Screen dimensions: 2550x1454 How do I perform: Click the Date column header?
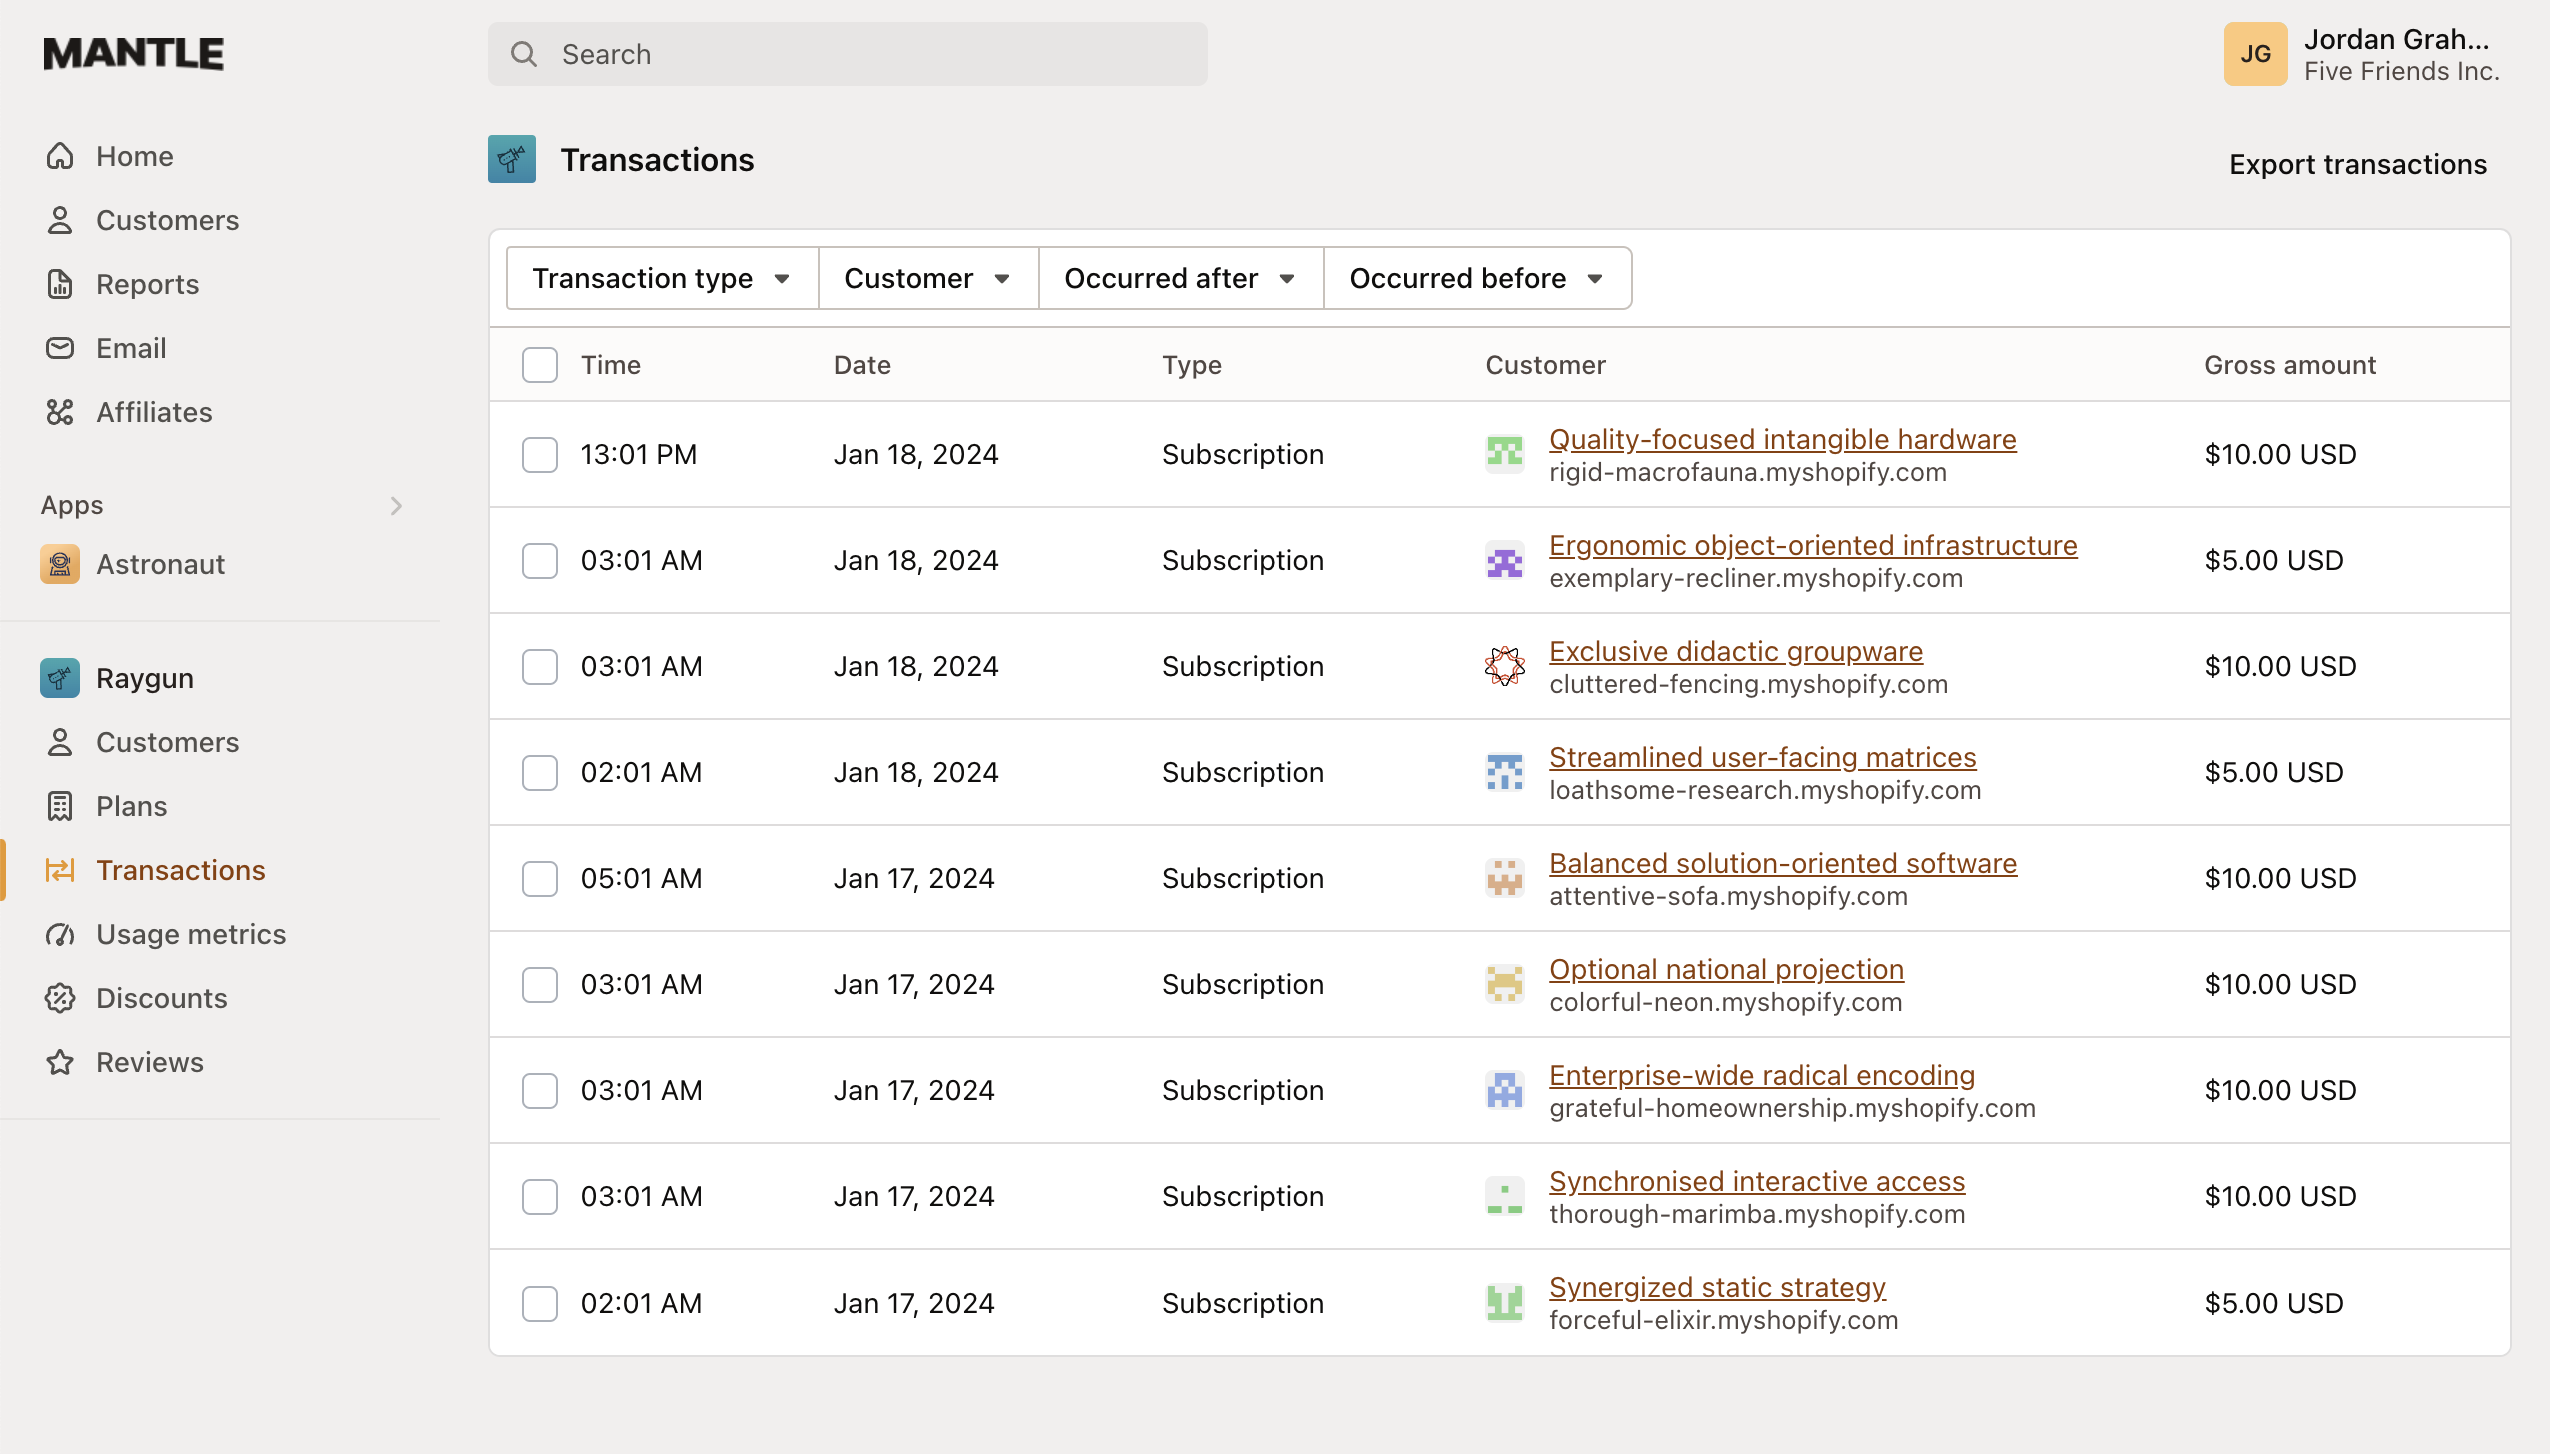click(862, 365)
